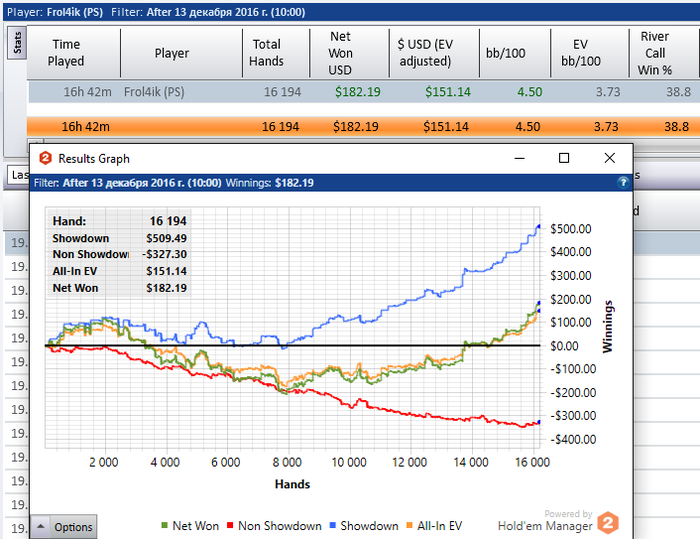
Task: Close the Results Graph window
Action: pos(609,158)
